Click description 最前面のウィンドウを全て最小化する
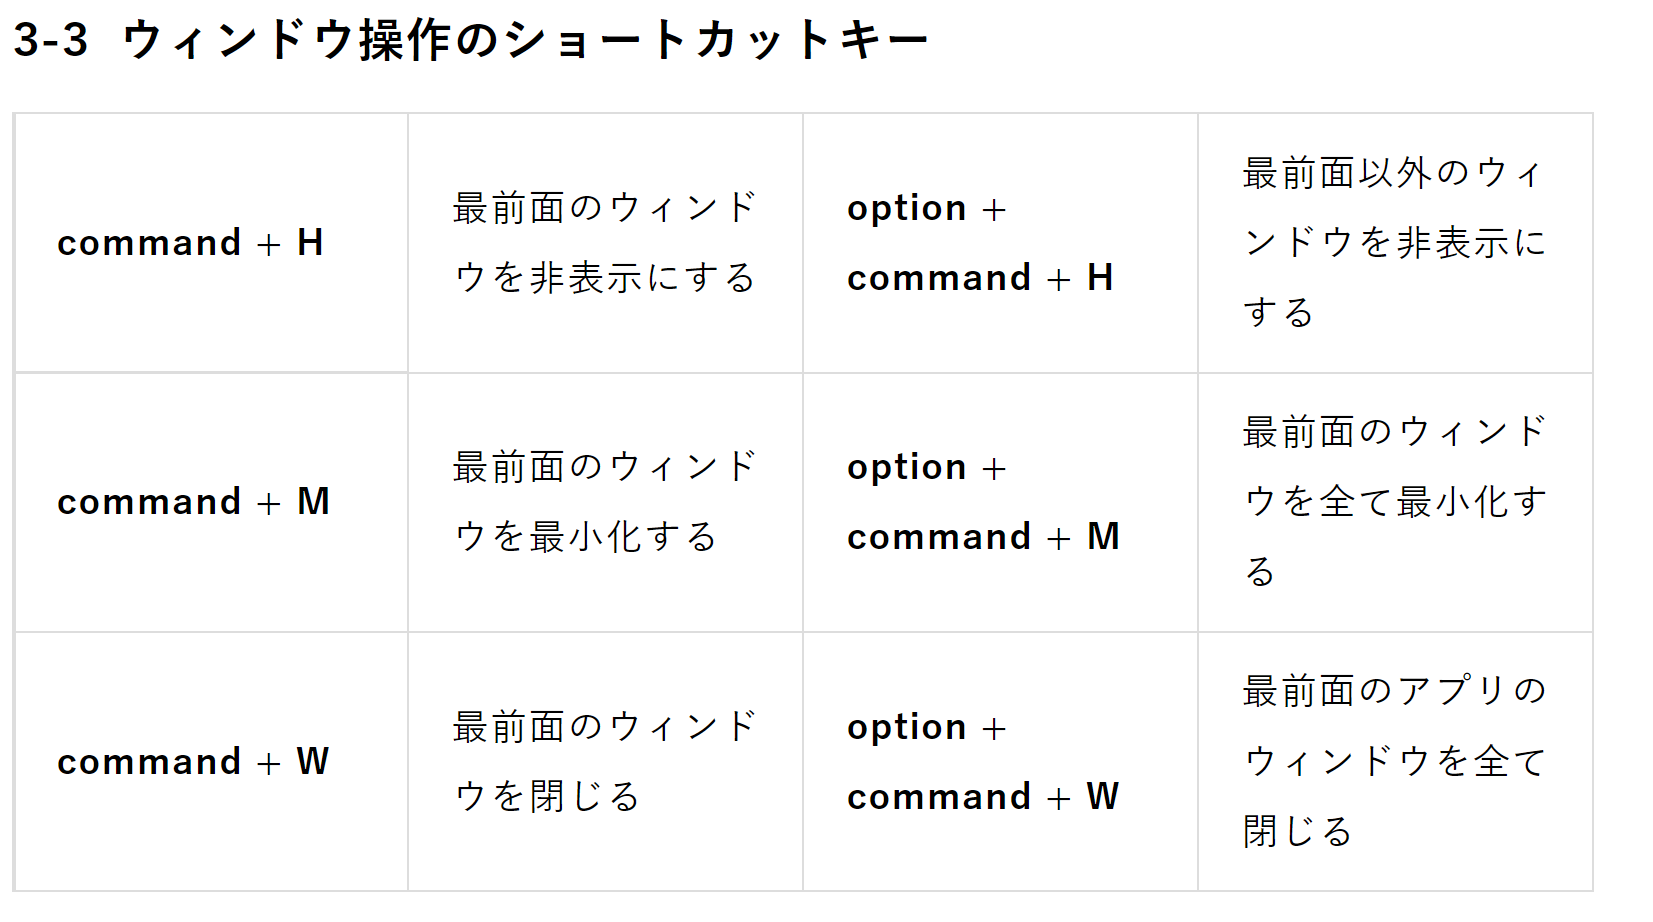Screen dimensions: 1653x922 (1394, 502)
